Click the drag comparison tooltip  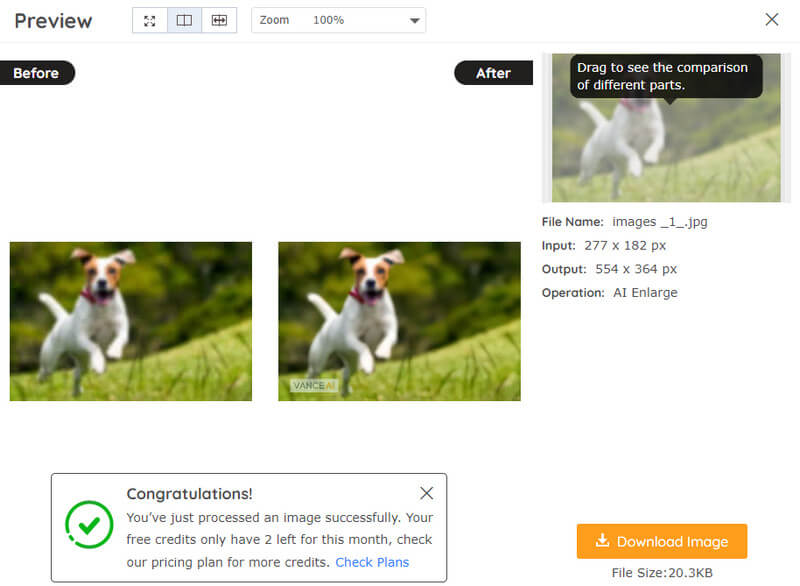click(x=666, y=76)
